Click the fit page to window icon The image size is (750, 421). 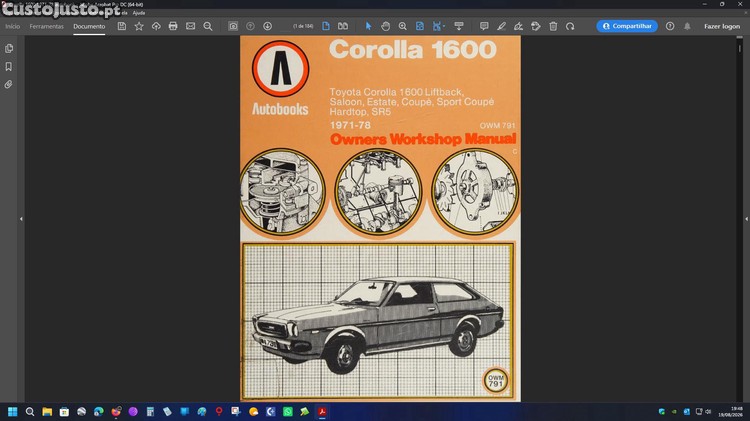(x=419, y=26)
